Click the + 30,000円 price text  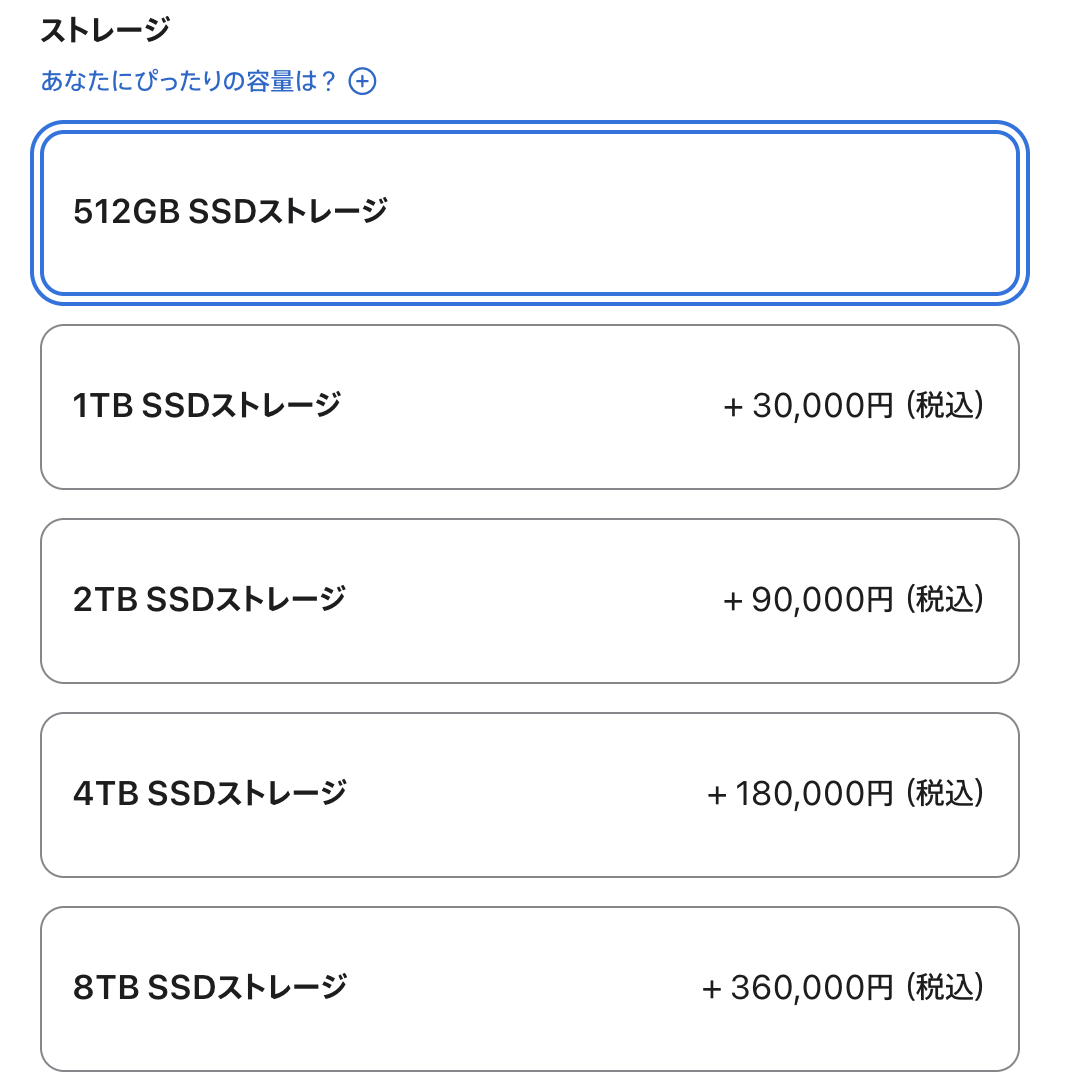808,406
